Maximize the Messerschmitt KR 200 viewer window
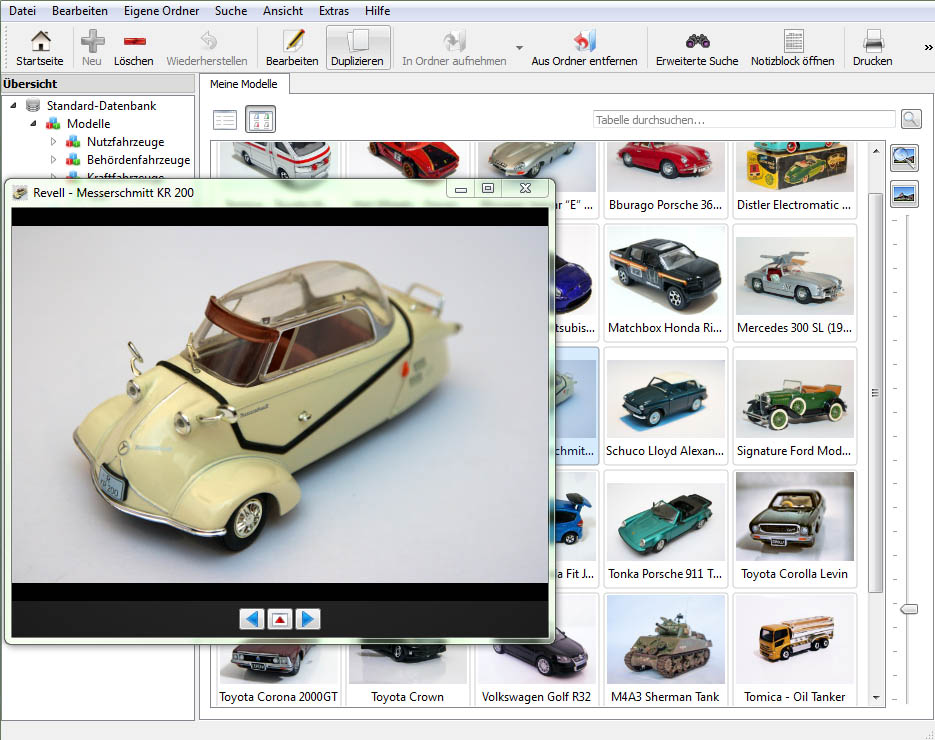 (x=488, y=188)
